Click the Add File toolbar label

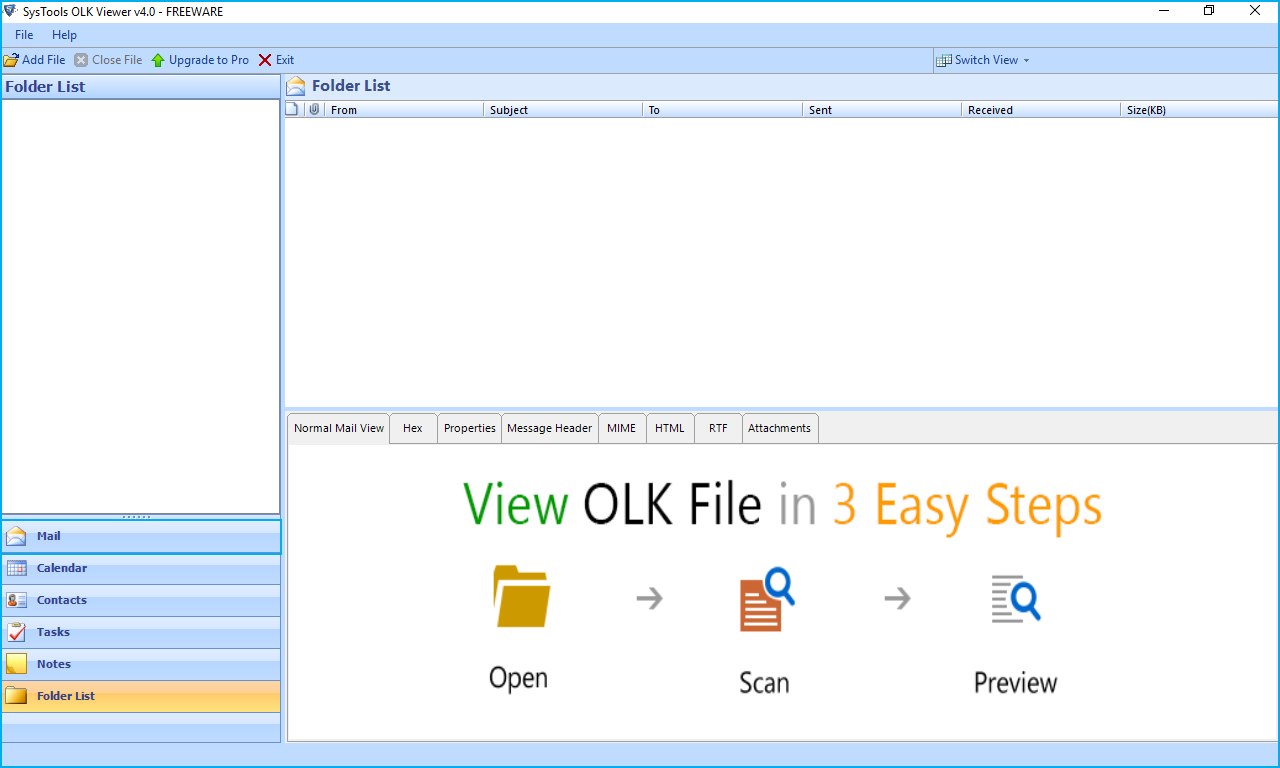click(44, 60)
